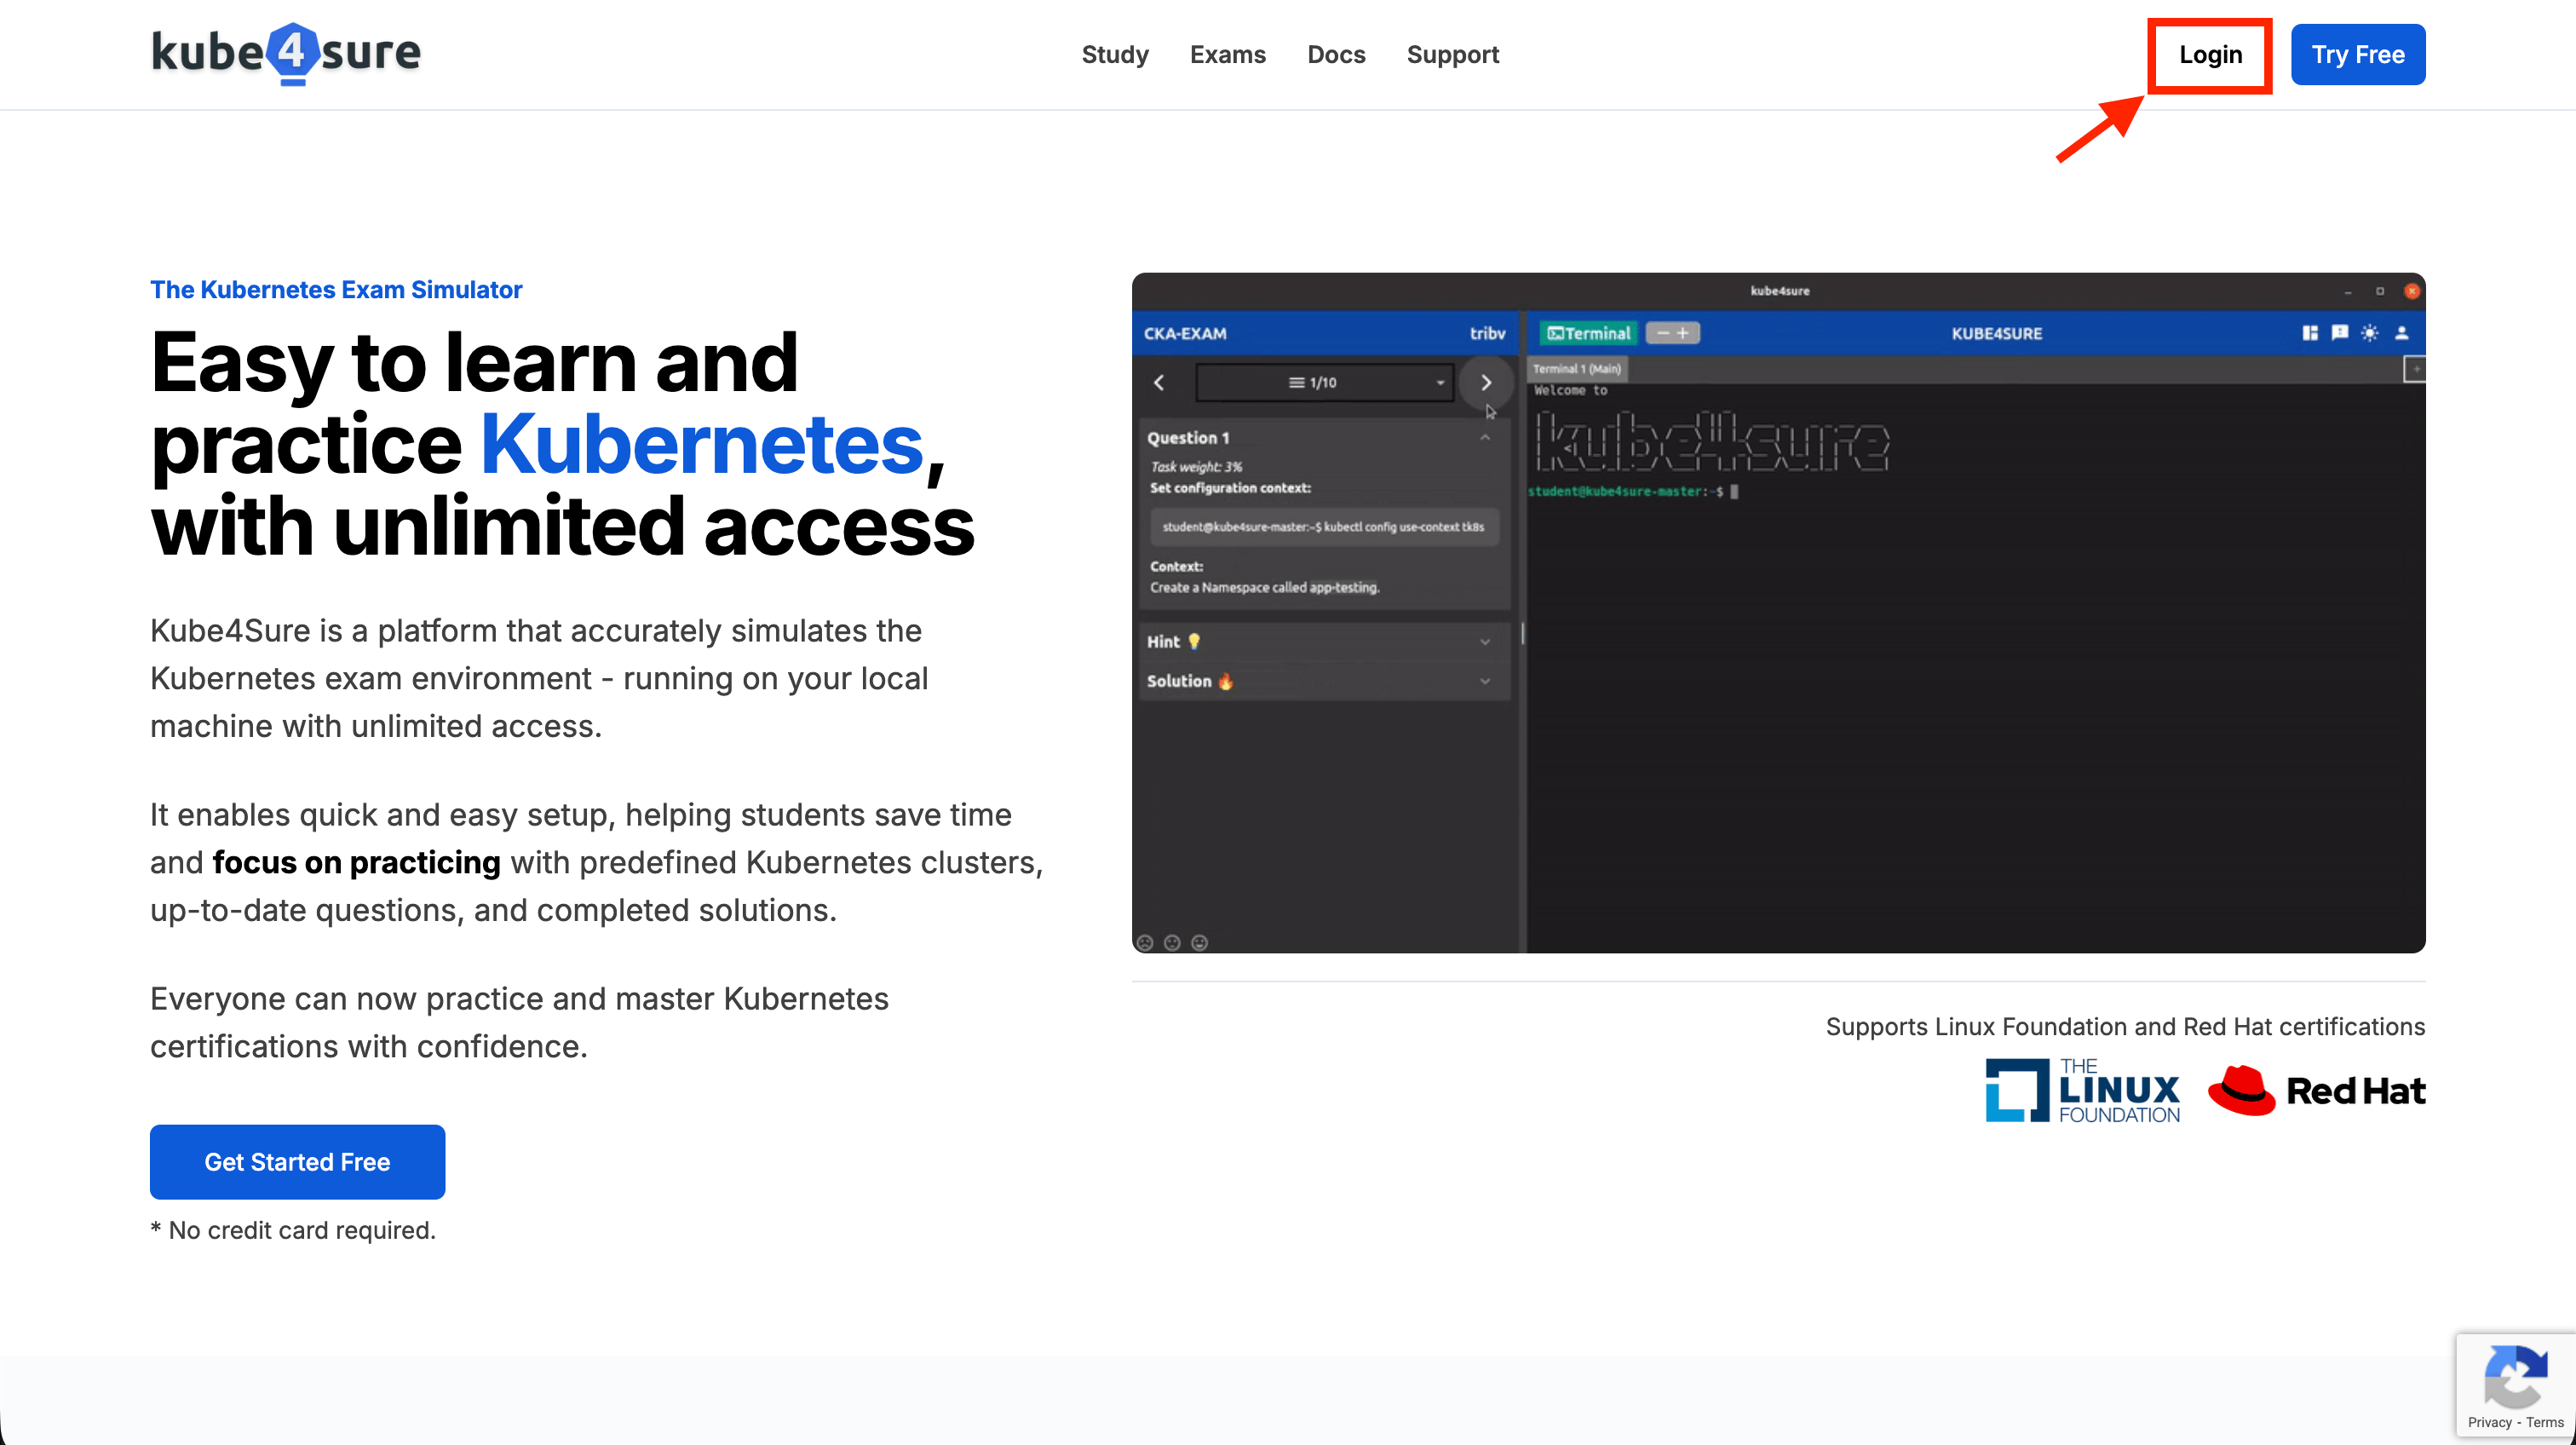Click the Red Hat logo
The image size is (2576, 1445).
click(2317, 1090)
